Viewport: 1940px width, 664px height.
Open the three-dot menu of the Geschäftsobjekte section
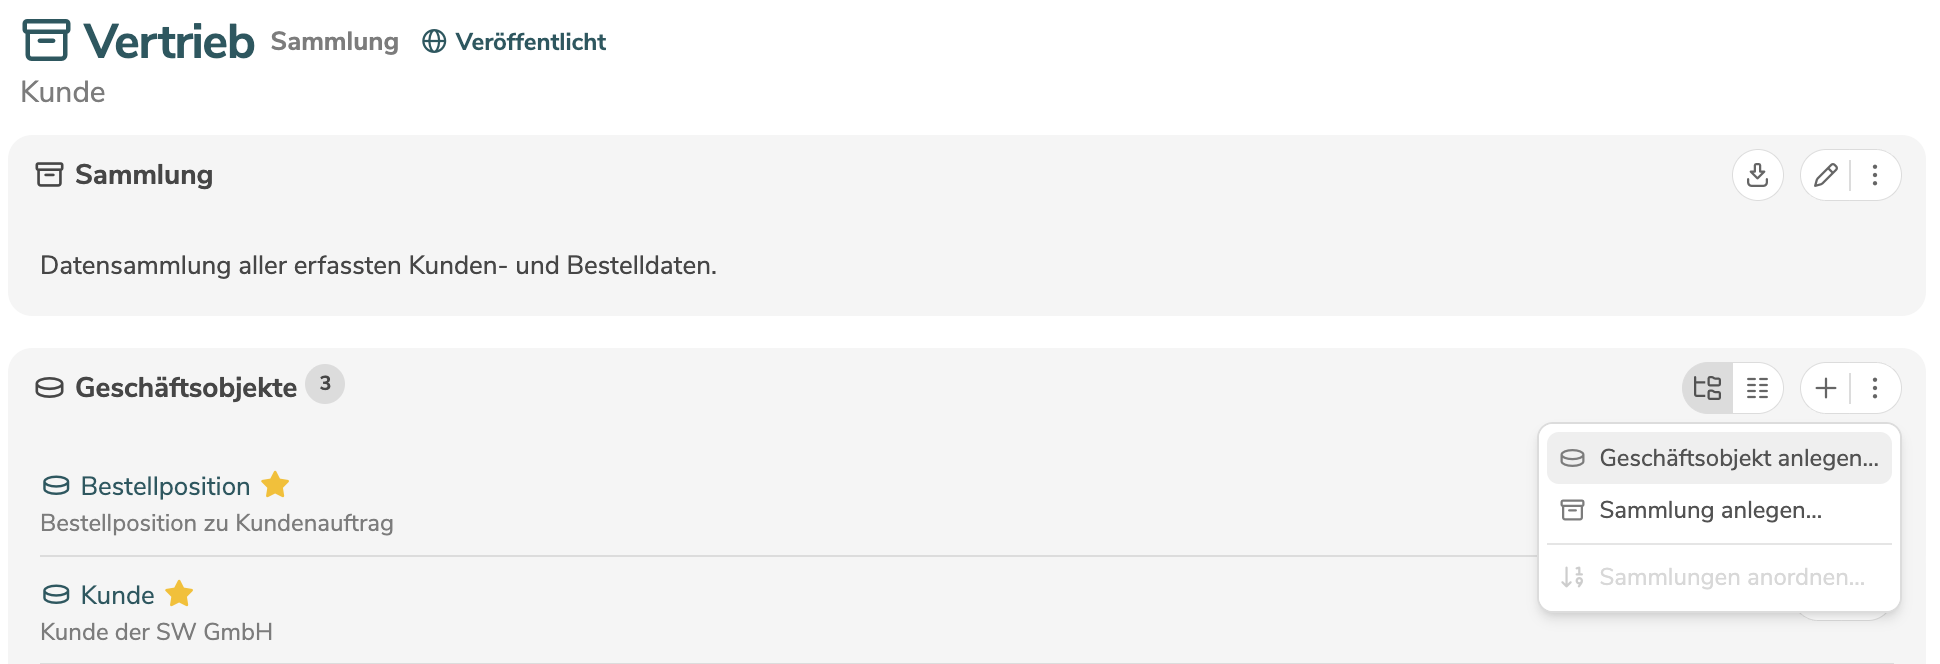(1875, 388)
